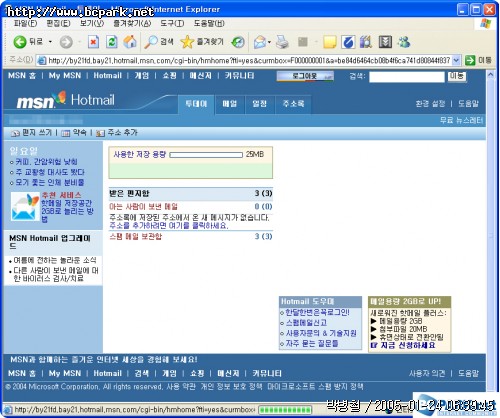
Task: Click the MSN butterfly envelope thumbnail
Action: click(25, 207)
